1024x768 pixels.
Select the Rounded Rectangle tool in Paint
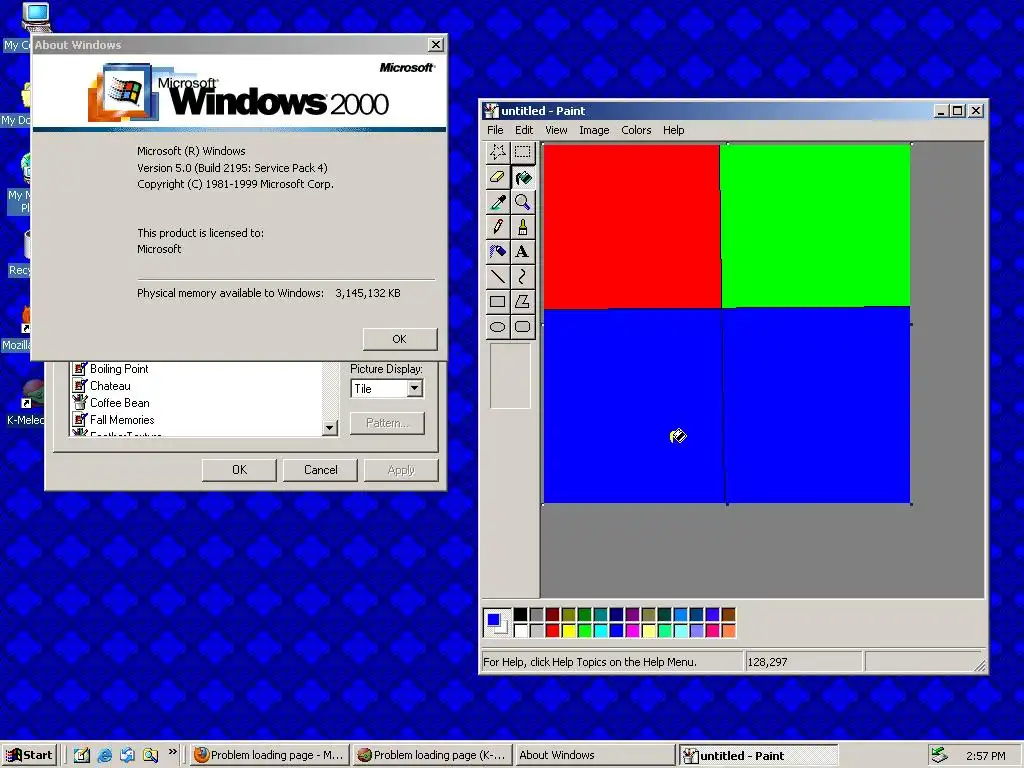pos(522,326)
